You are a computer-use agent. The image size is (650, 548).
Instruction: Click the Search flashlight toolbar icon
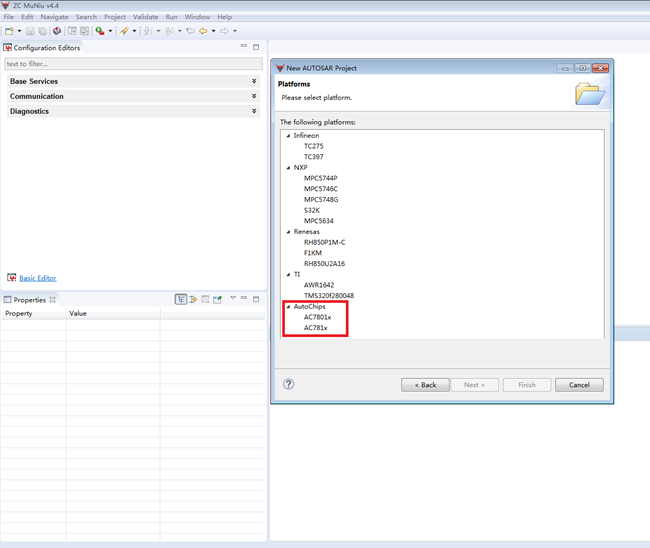tap(124, 31)
